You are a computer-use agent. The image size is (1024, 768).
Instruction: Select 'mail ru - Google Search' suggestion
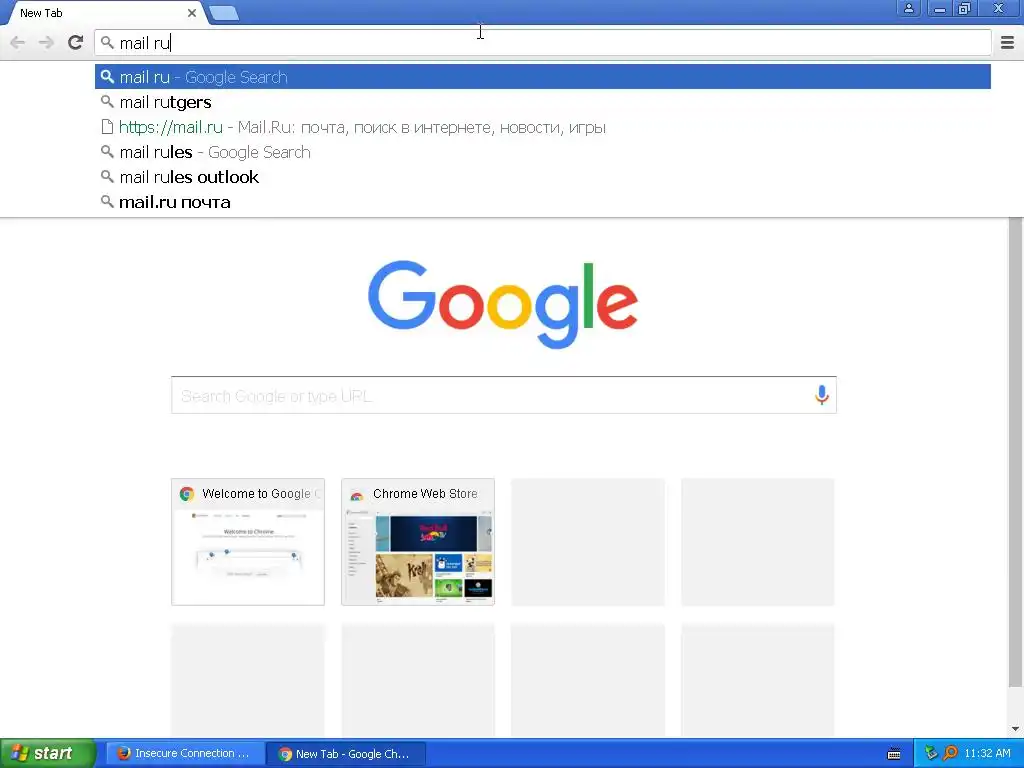[x=543, y=77]
